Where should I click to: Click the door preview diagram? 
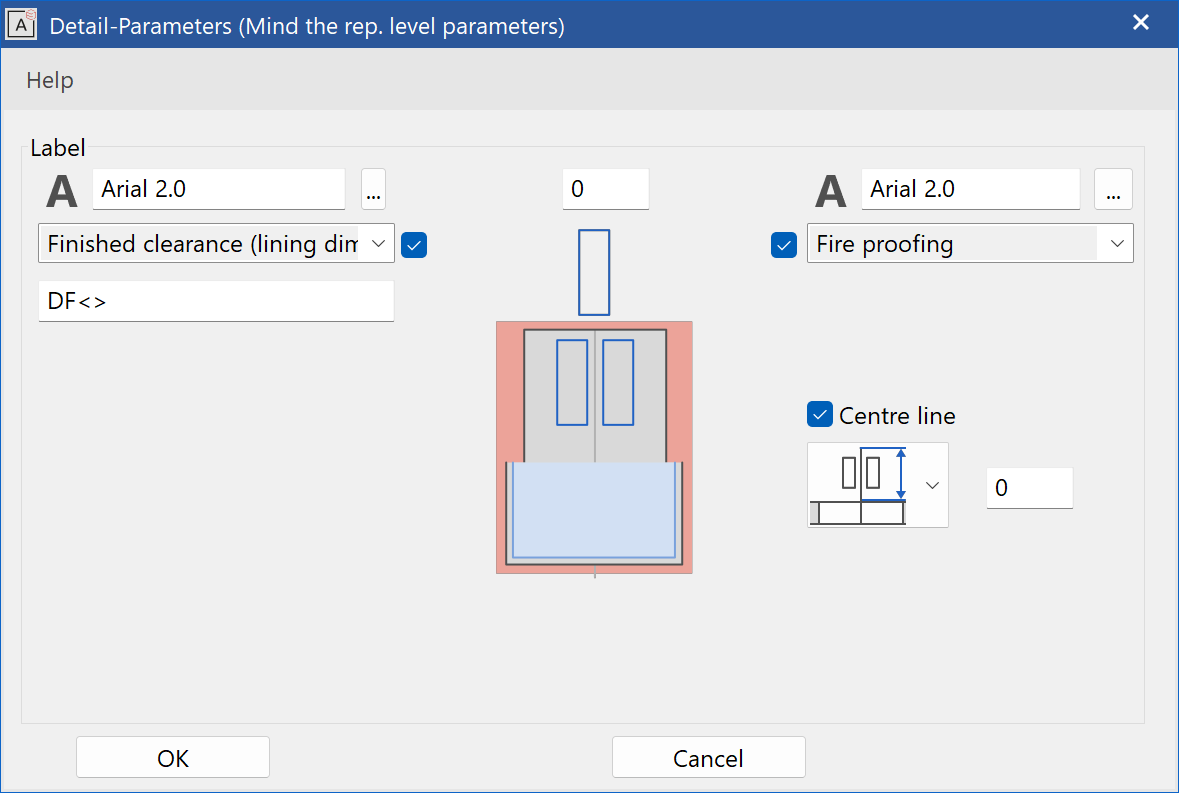click(594, 448)
